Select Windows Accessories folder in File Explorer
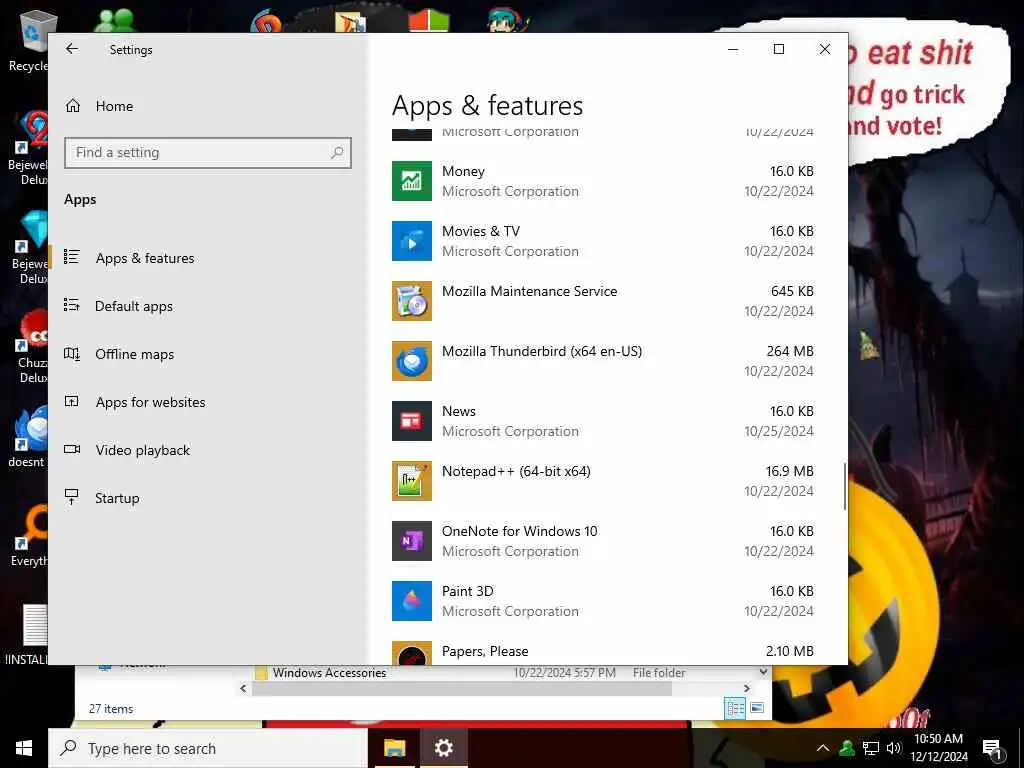 click(x=329, y=673)
